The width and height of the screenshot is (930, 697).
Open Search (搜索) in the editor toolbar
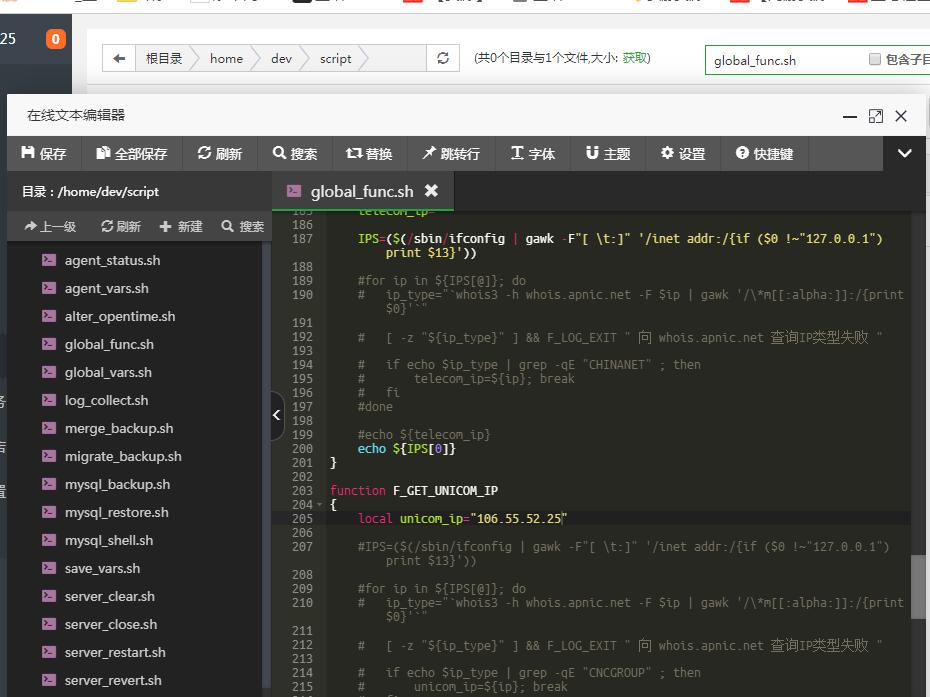click(294, 153)
